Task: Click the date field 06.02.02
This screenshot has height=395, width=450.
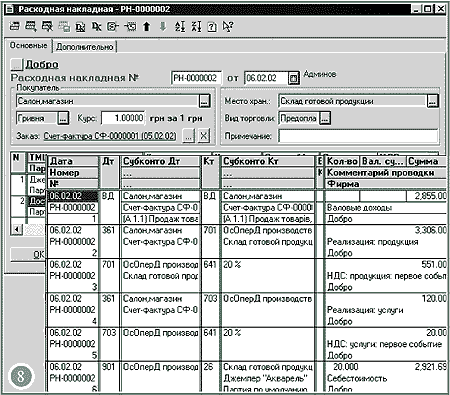Action: [x=266, y=78]
